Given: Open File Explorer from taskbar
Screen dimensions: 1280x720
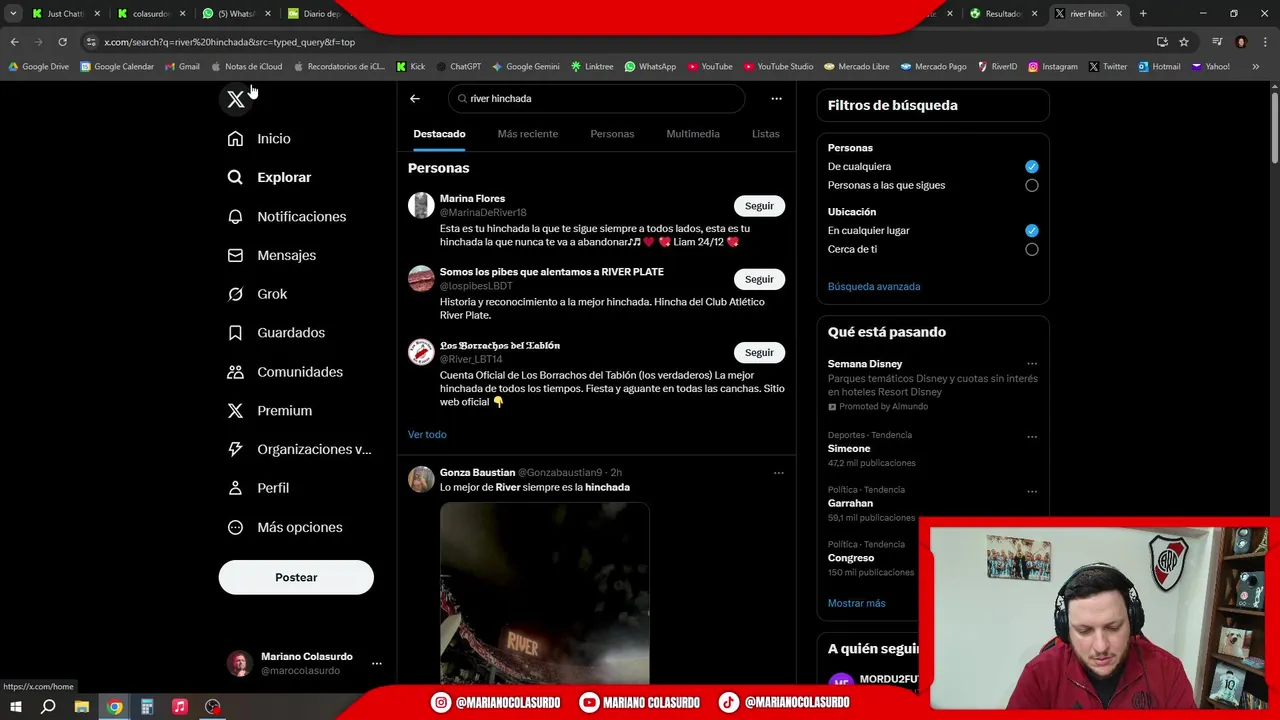Looking at the screenshot, I should [x=82, y=707].
